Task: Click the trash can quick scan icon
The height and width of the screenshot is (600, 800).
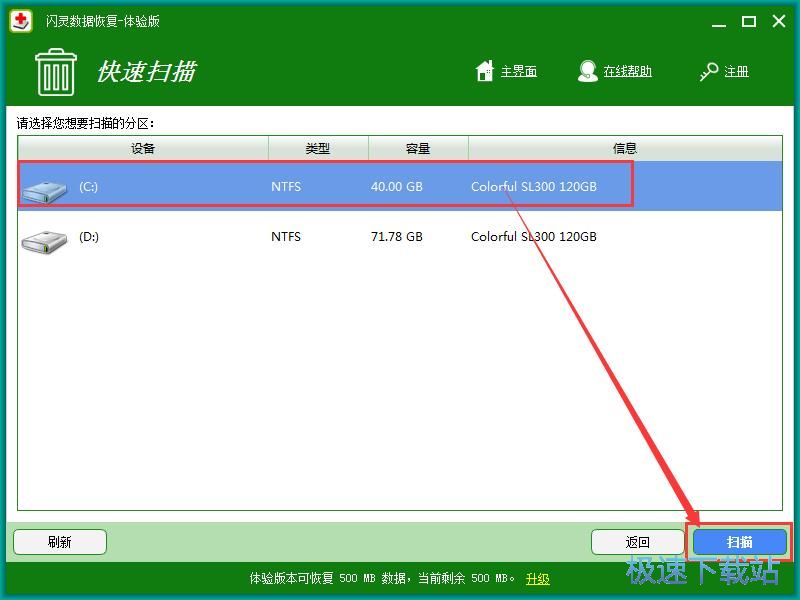Action: [56, 72]
